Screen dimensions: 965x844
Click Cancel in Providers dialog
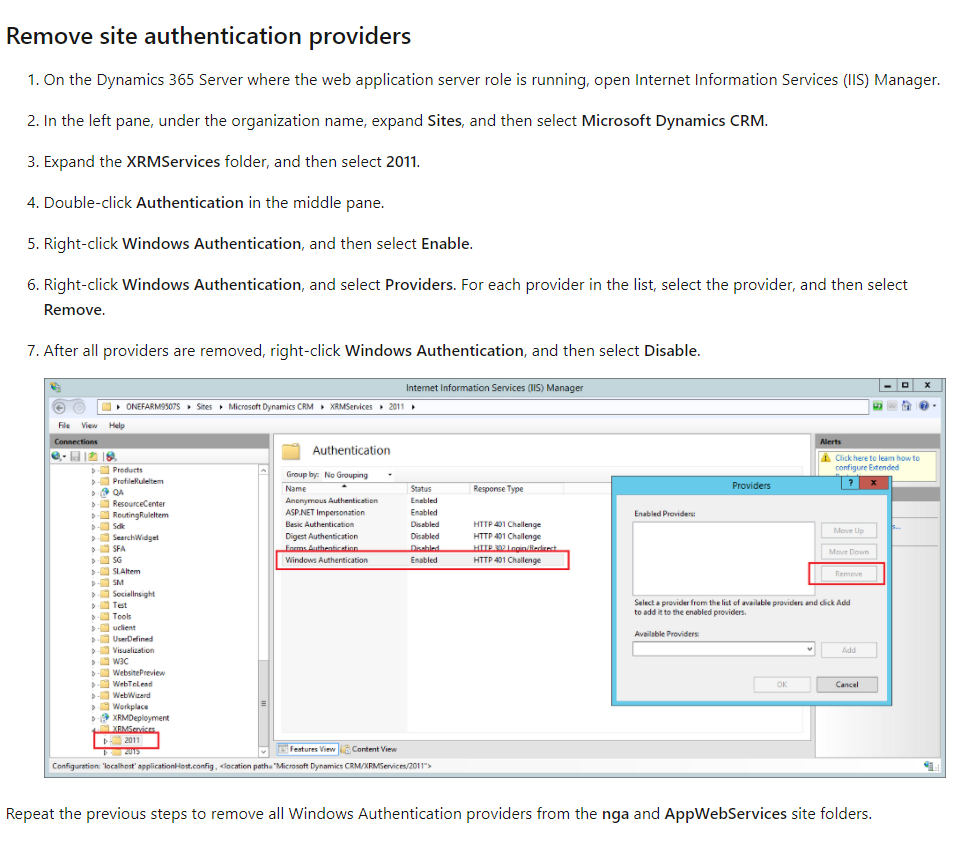coord(847,685)
